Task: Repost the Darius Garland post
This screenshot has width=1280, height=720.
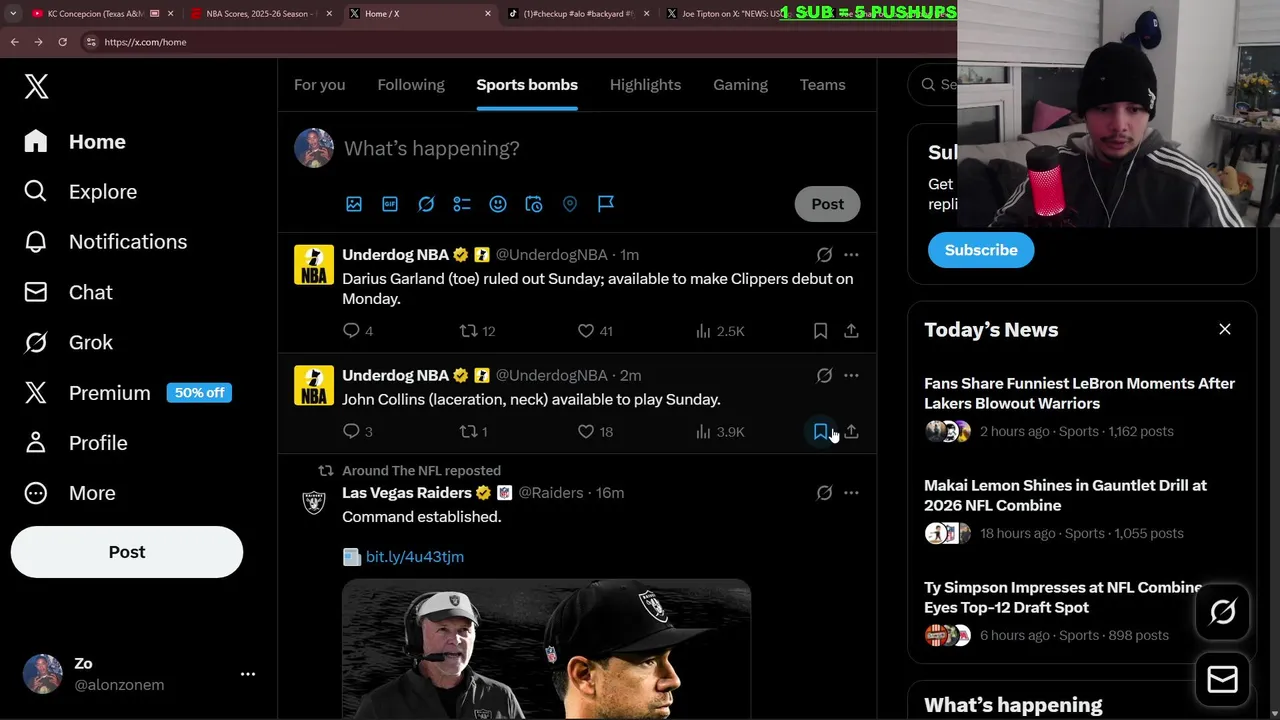Action: 468,331
